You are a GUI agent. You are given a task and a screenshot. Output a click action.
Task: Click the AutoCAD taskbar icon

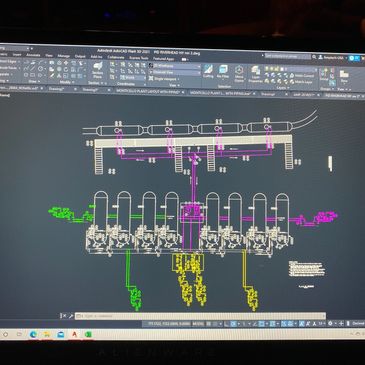pyautogui.click(x=74, y=334)
